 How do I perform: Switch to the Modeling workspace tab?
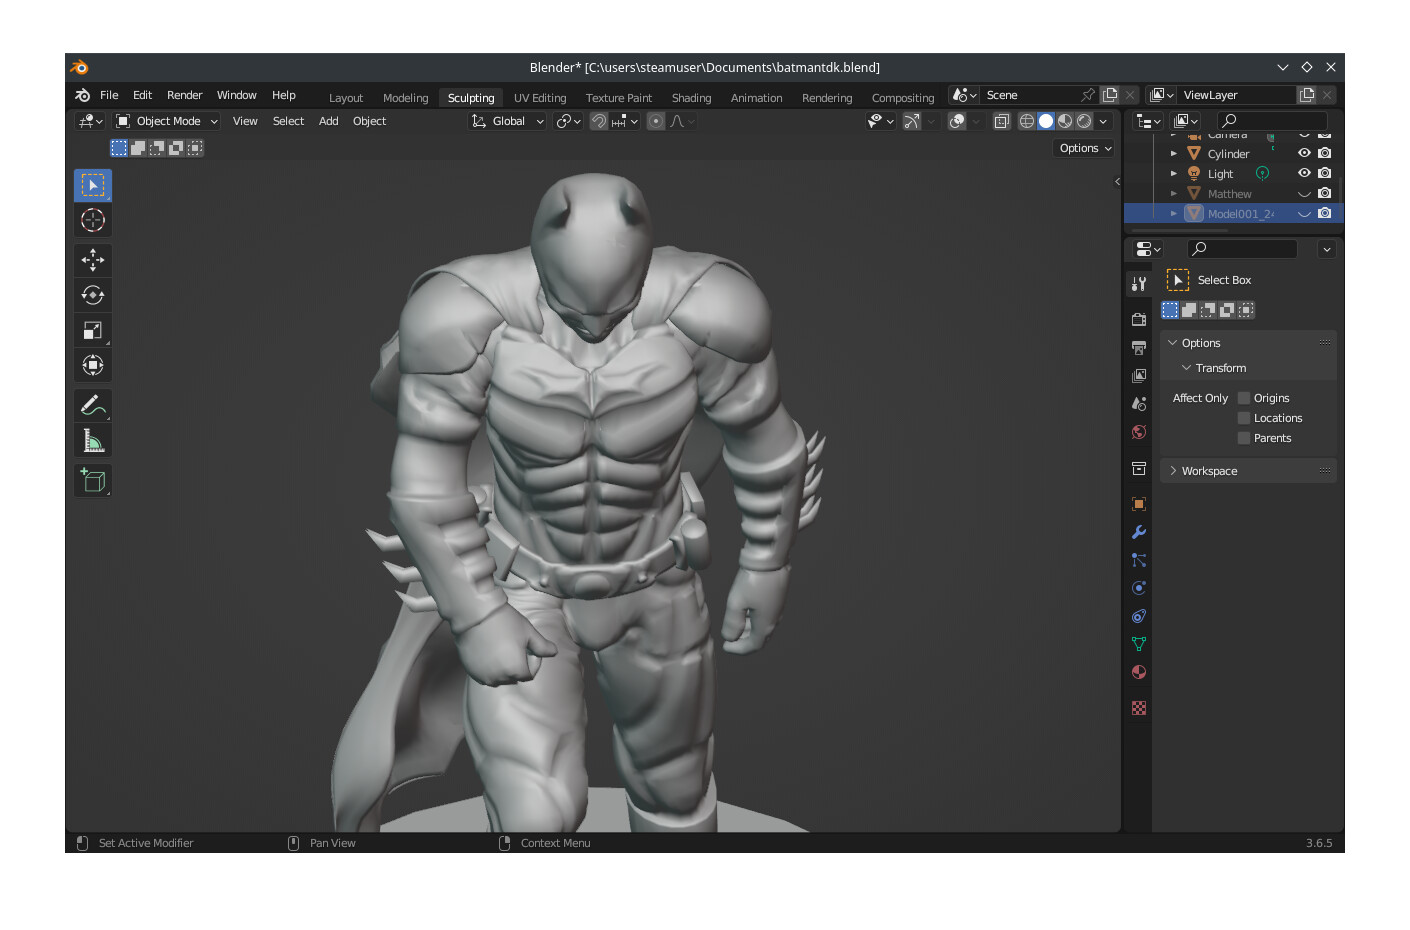tap(405, 98)
